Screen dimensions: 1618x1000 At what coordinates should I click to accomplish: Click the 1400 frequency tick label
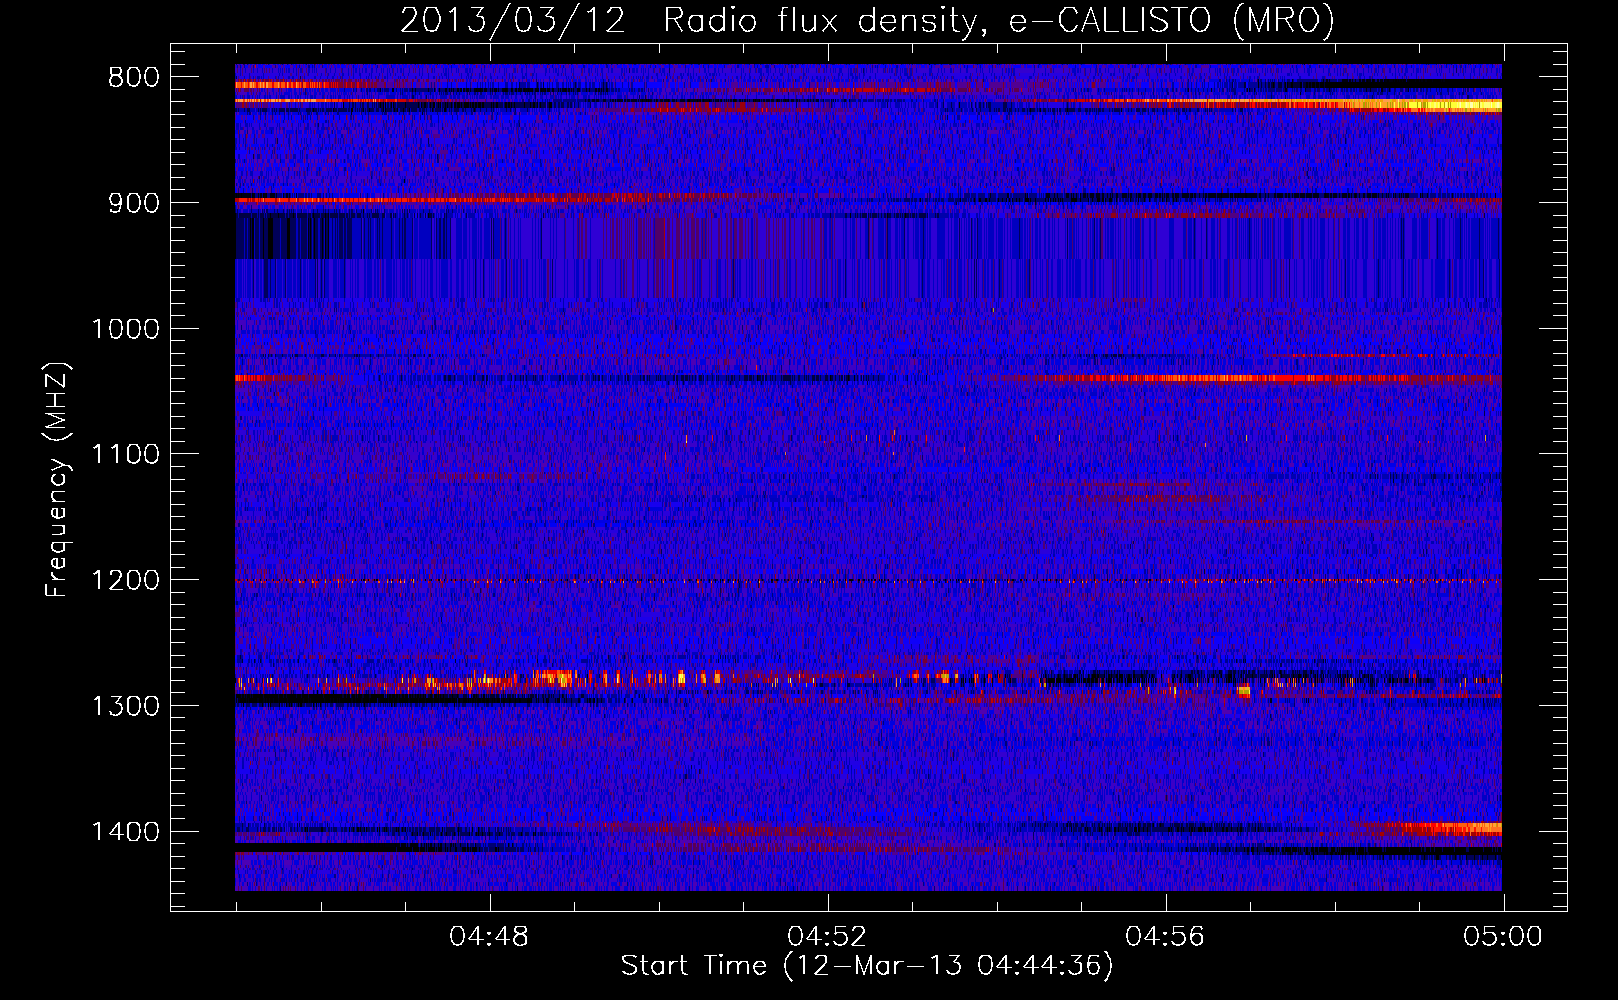(x=126, y=832)
